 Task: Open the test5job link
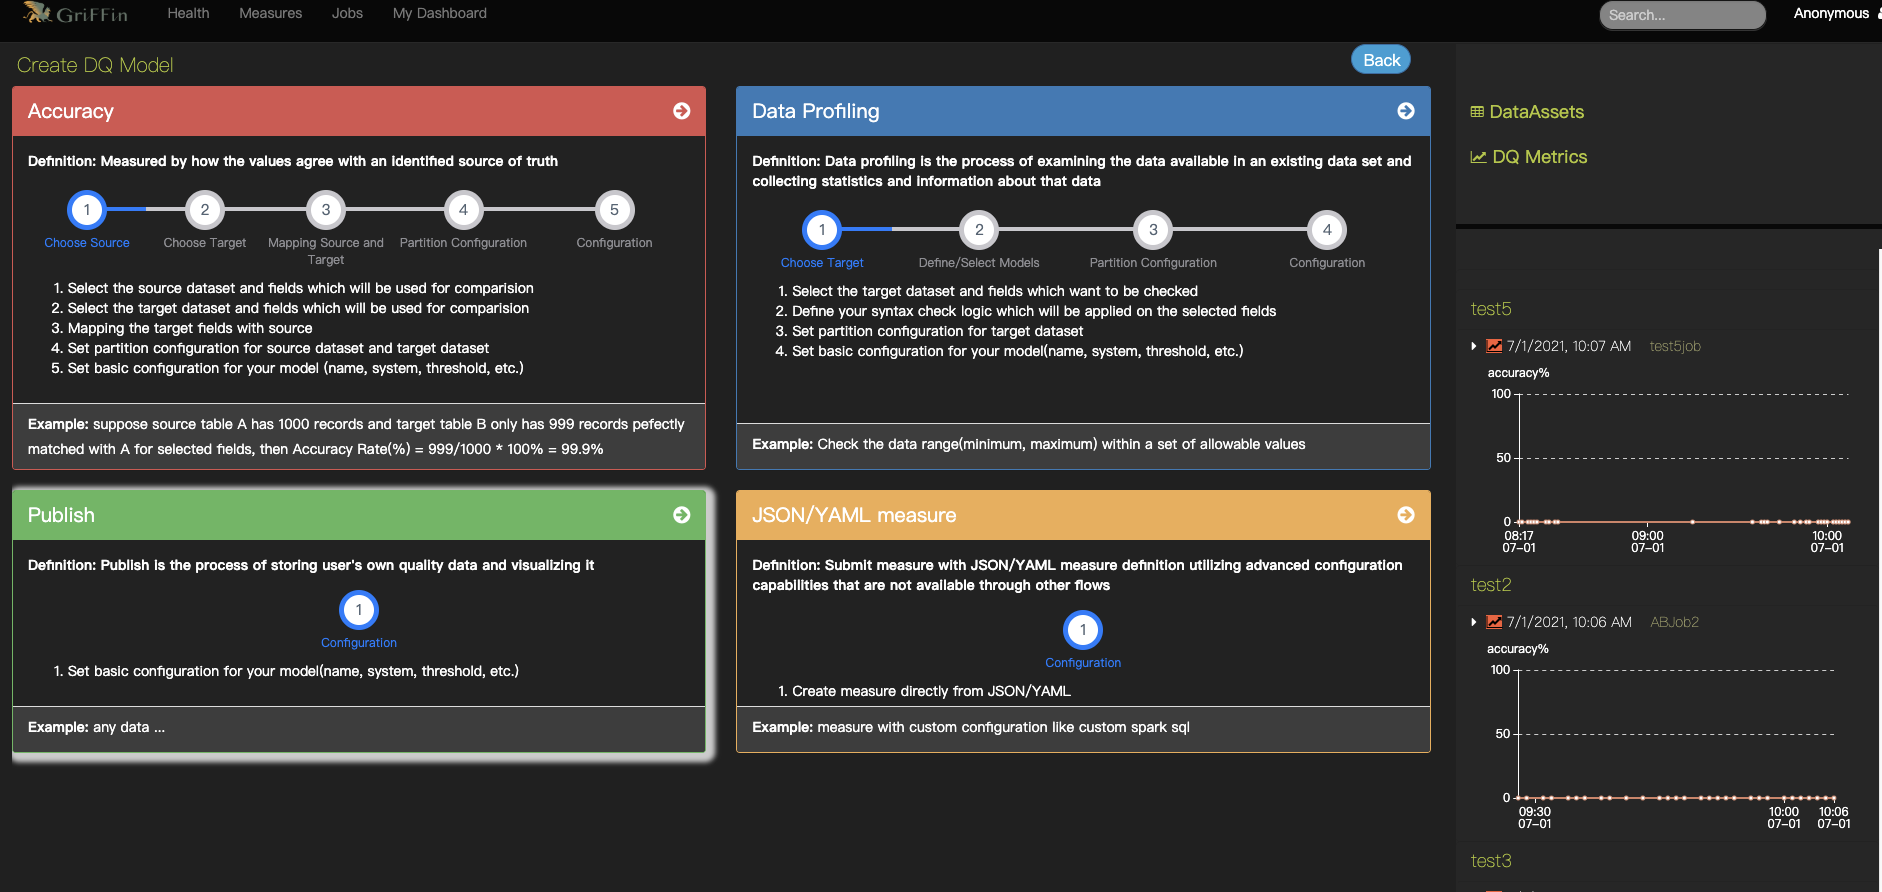pyautogui.click(x=1675, y=346)
